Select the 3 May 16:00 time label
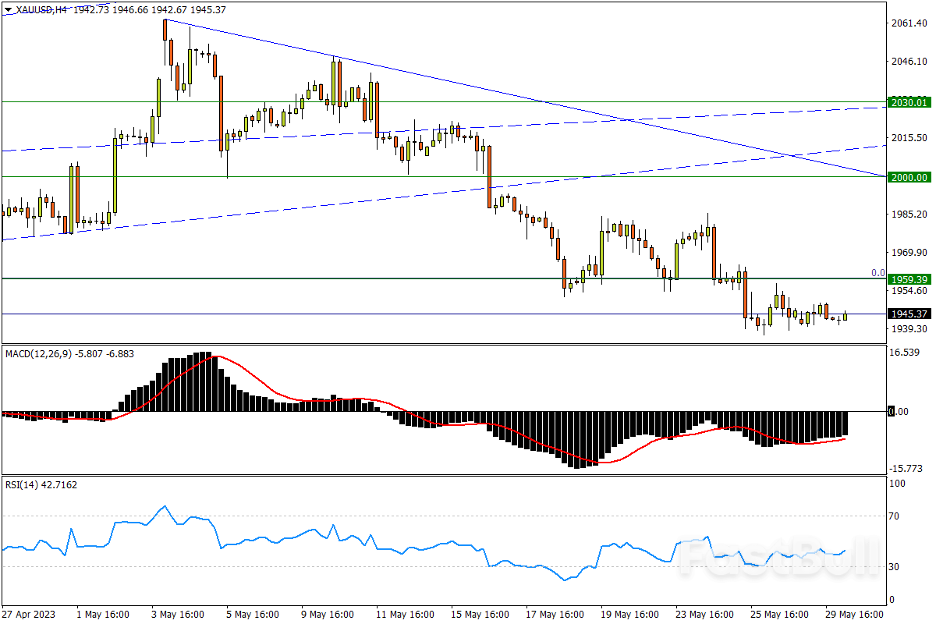This screenshot has height=624, width=936. click(178, 613)
